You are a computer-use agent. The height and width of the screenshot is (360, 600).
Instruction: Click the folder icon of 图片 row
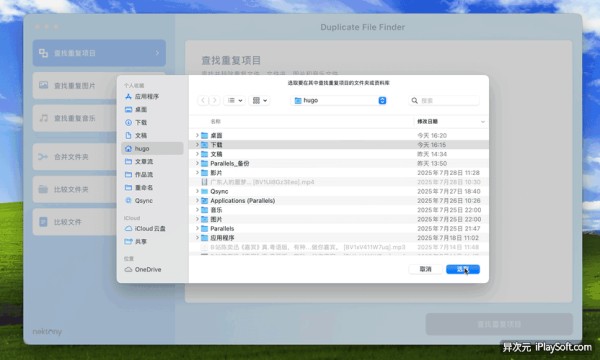click(205, 219)
